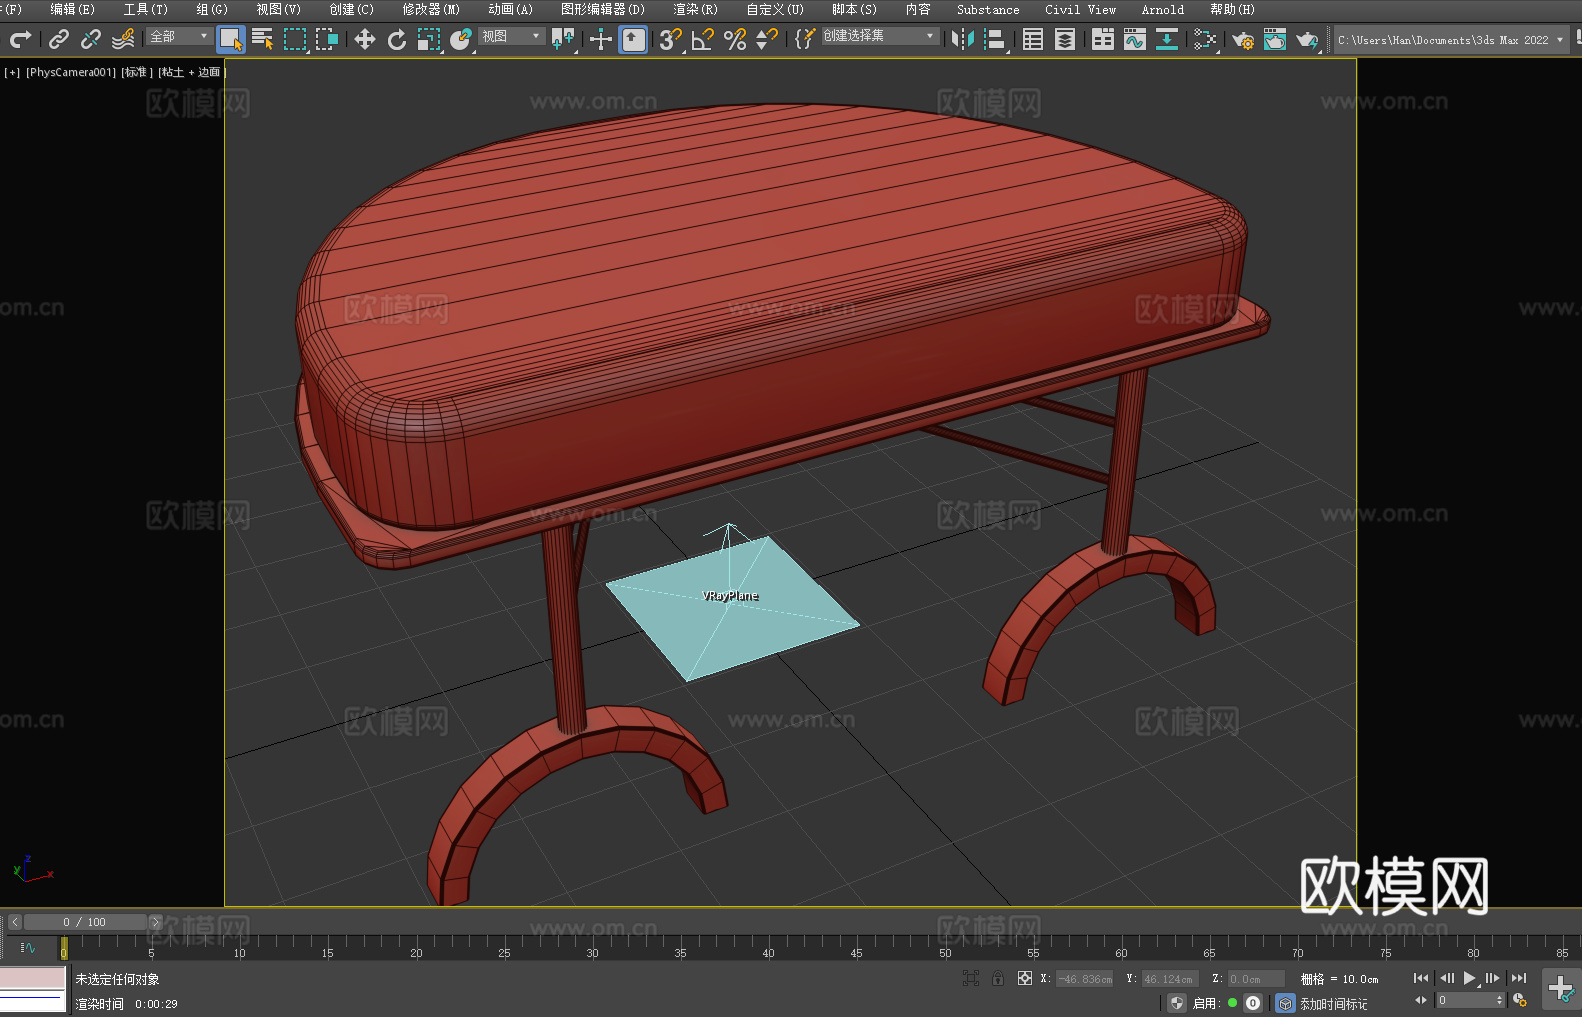This screenshot has width=1582, height=1017.
Task: Activate the Select Object tool
Action: click(231, 39)
